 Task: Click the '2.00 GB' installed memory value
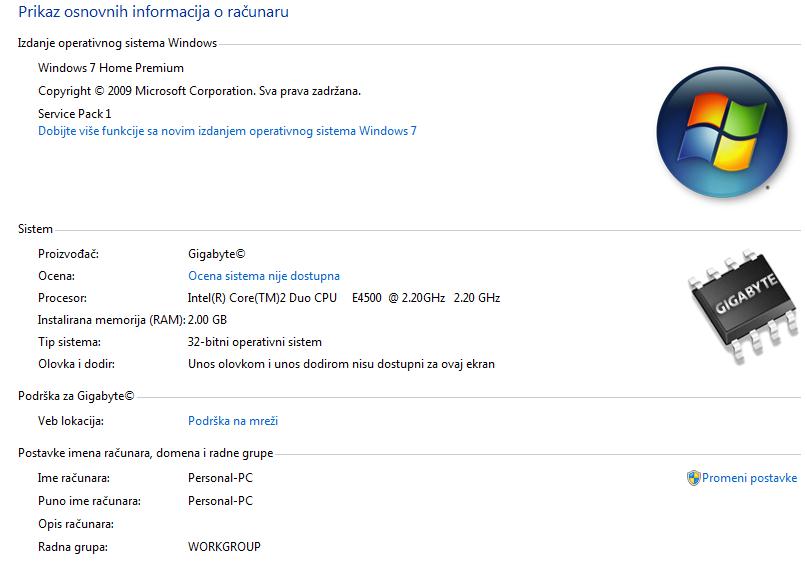(x=208, y=320)
